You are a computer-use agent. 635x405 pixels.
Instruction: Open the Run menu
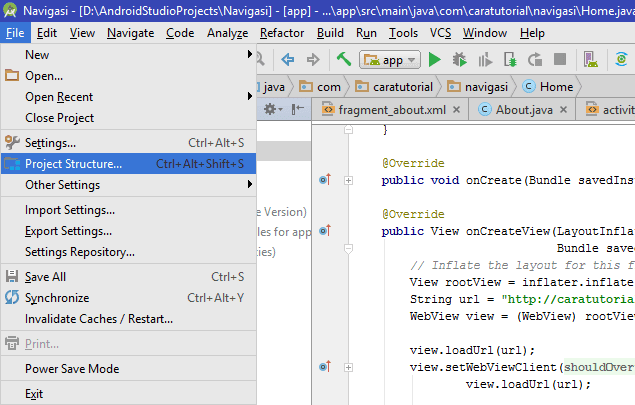click(366, 33)
